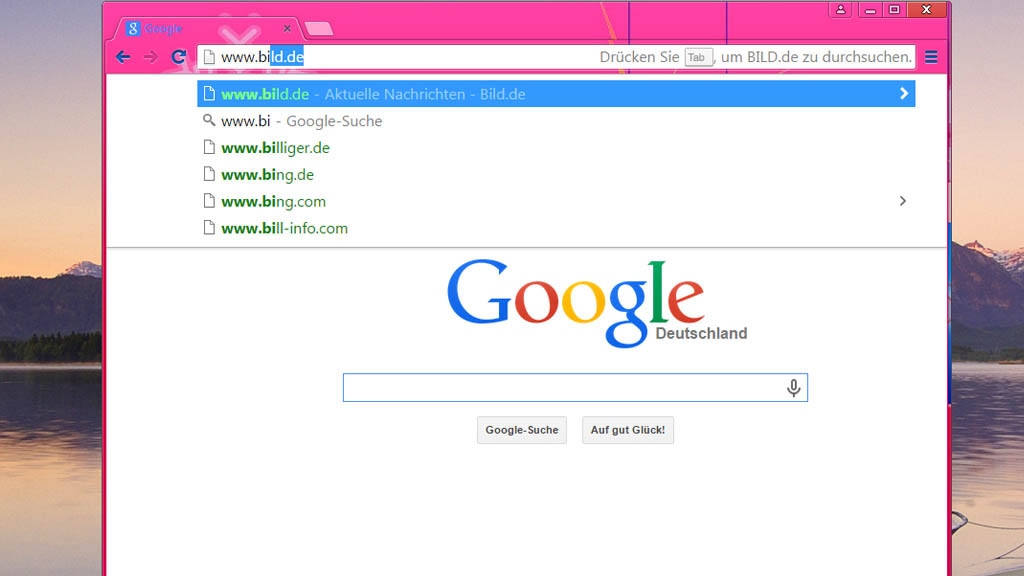1024x576 pixels.
Task: Select the www.bi Google-Suche suggestion
Action: pyautogui.click(x=556, y=121)
